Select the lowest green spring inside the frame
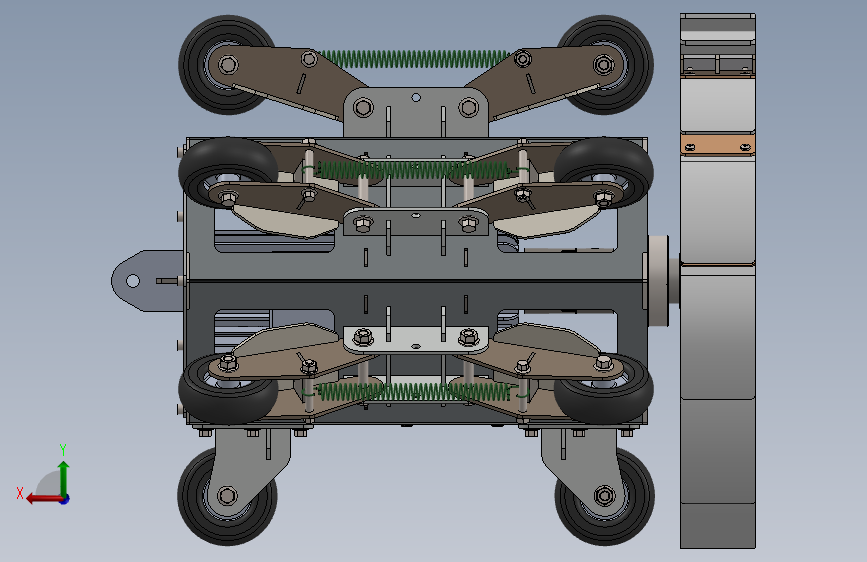Viewport: 867px width, 562px height. (415, 392)
